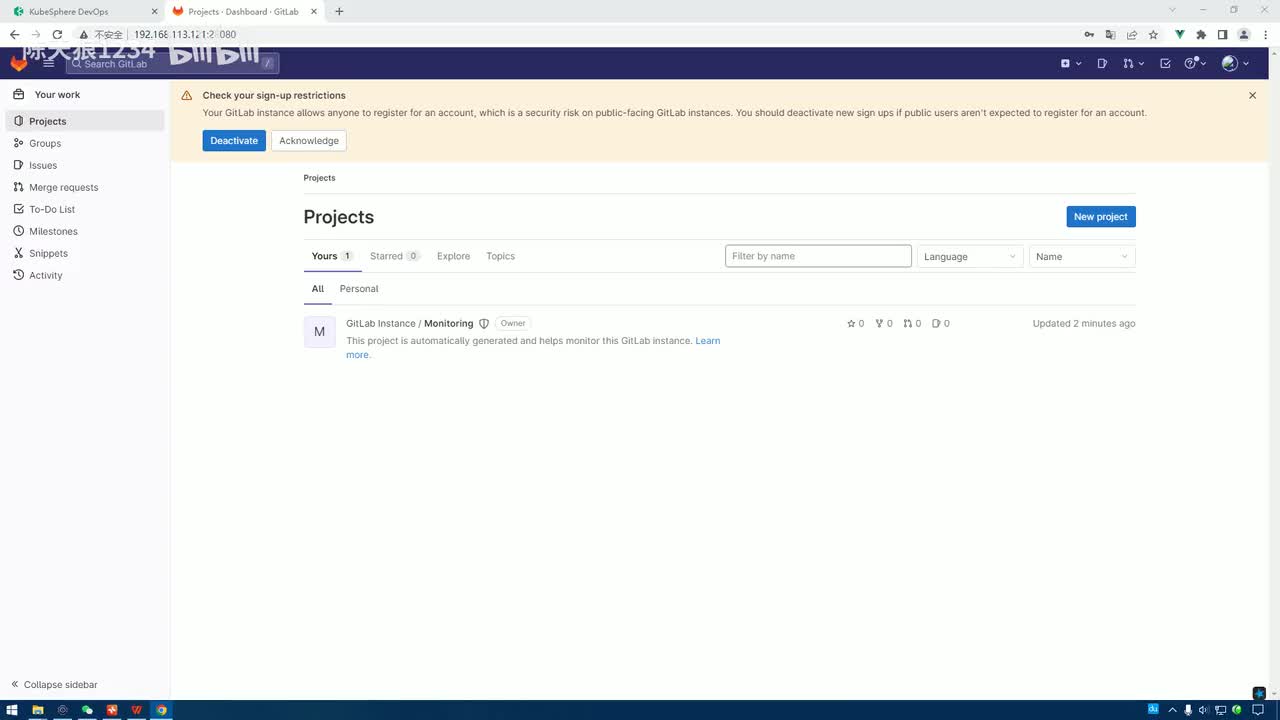This screenshot has height=720, width=1280.
Task: Open Issues in the sidebar
Action: (x=85, y=165)
